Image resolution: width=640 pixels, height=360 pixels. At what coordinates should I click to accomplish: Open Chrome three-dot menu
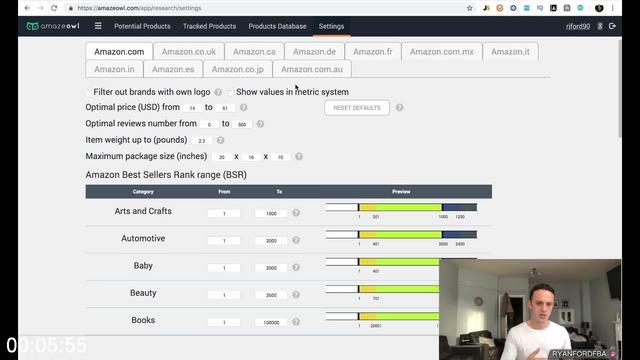tap(613, 8)
